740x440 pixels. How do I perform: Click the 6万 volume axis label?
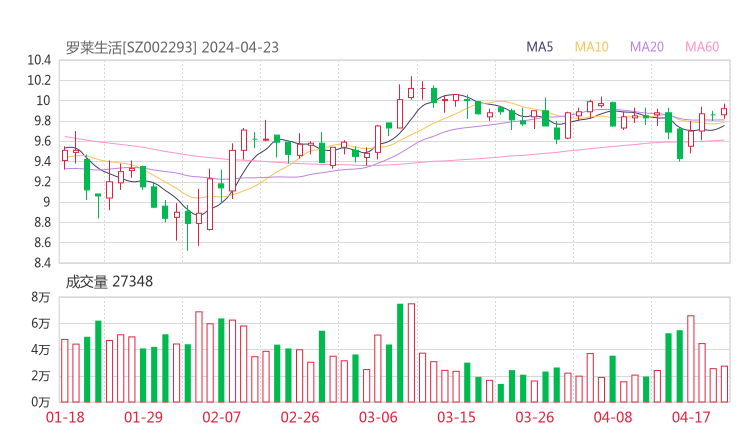tap(41, 323)
